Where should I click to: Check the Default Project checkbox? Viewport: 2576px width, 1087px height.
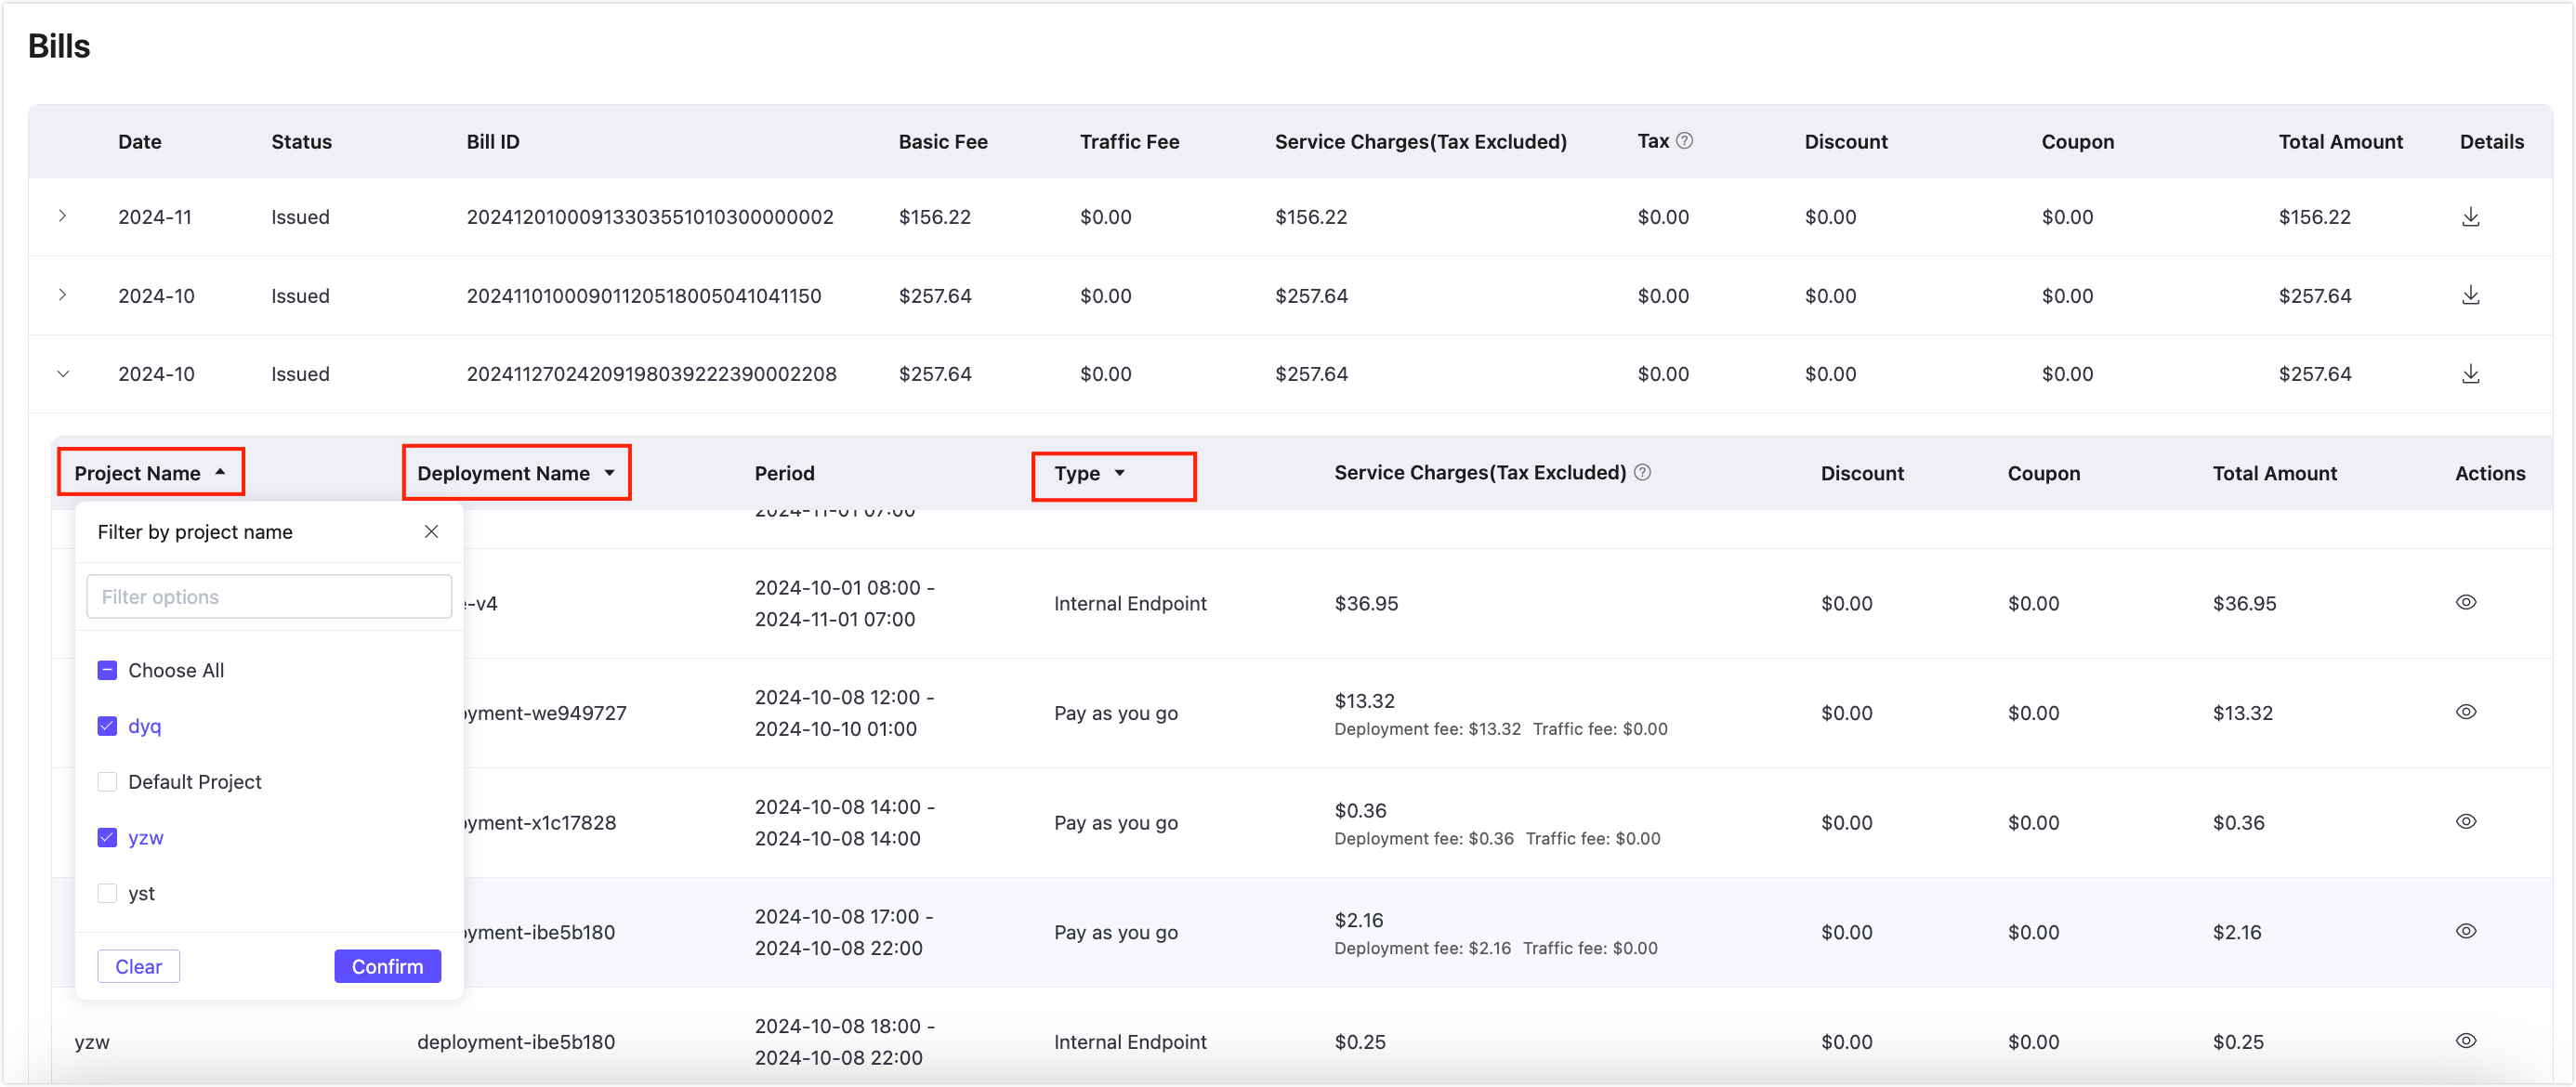point(107,782)
